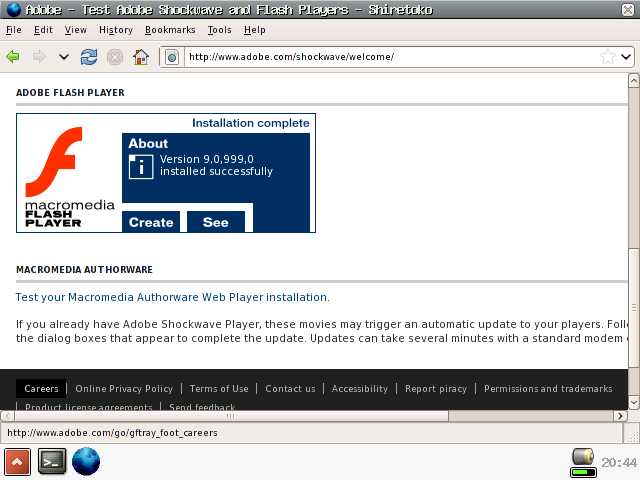Click the site identity icon beside the URL
This screenshot has height=480, width=640.
(172, 57)
